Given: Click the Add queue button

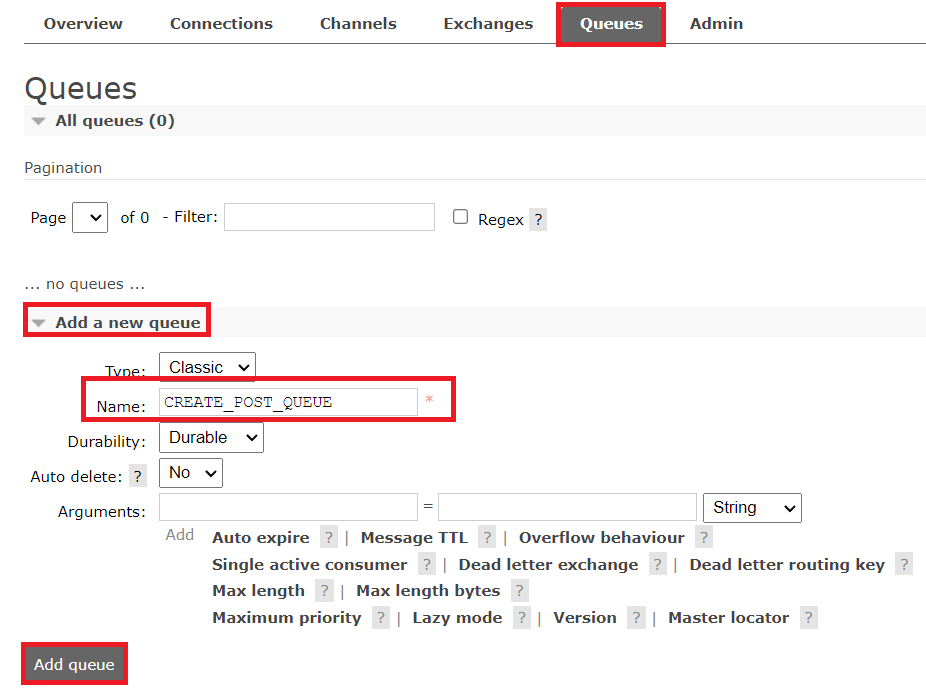Looking at the screenshot, I should 74,664.
